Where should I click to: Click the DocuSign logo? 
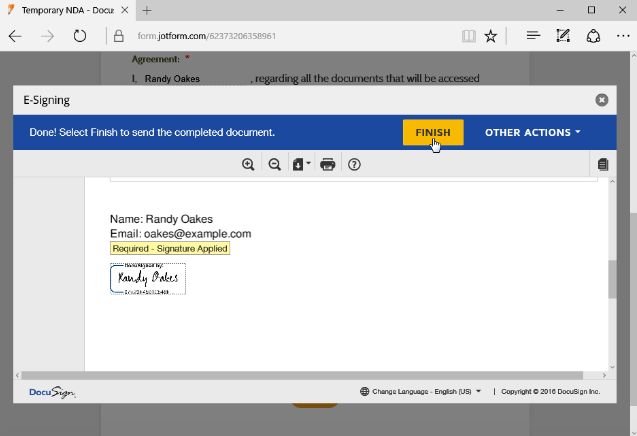pos(51,392)
